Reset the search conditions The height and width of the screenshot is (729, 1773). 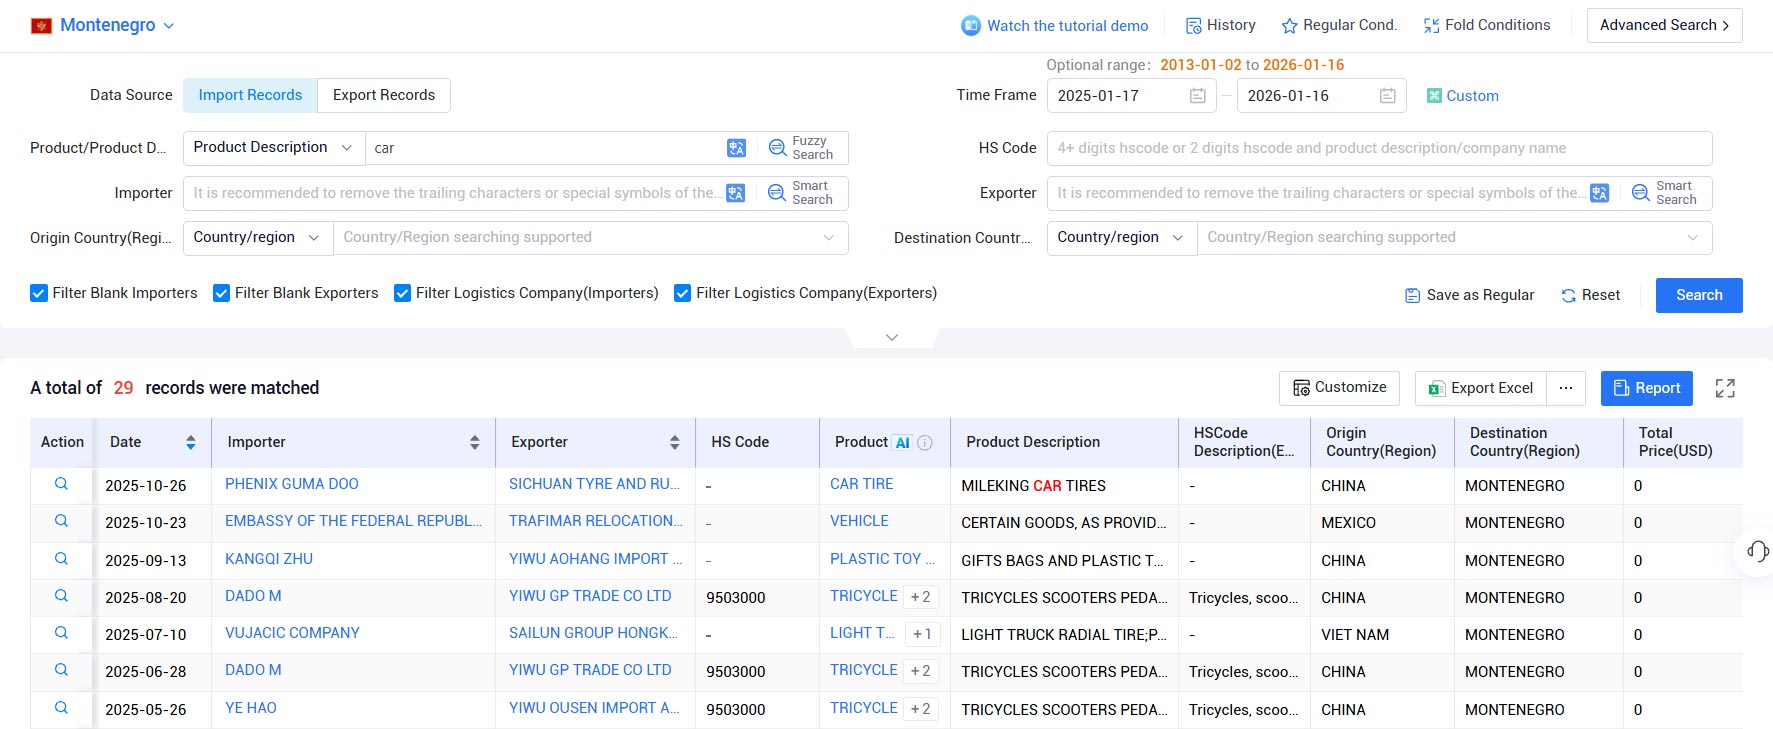coord(1590,295)
